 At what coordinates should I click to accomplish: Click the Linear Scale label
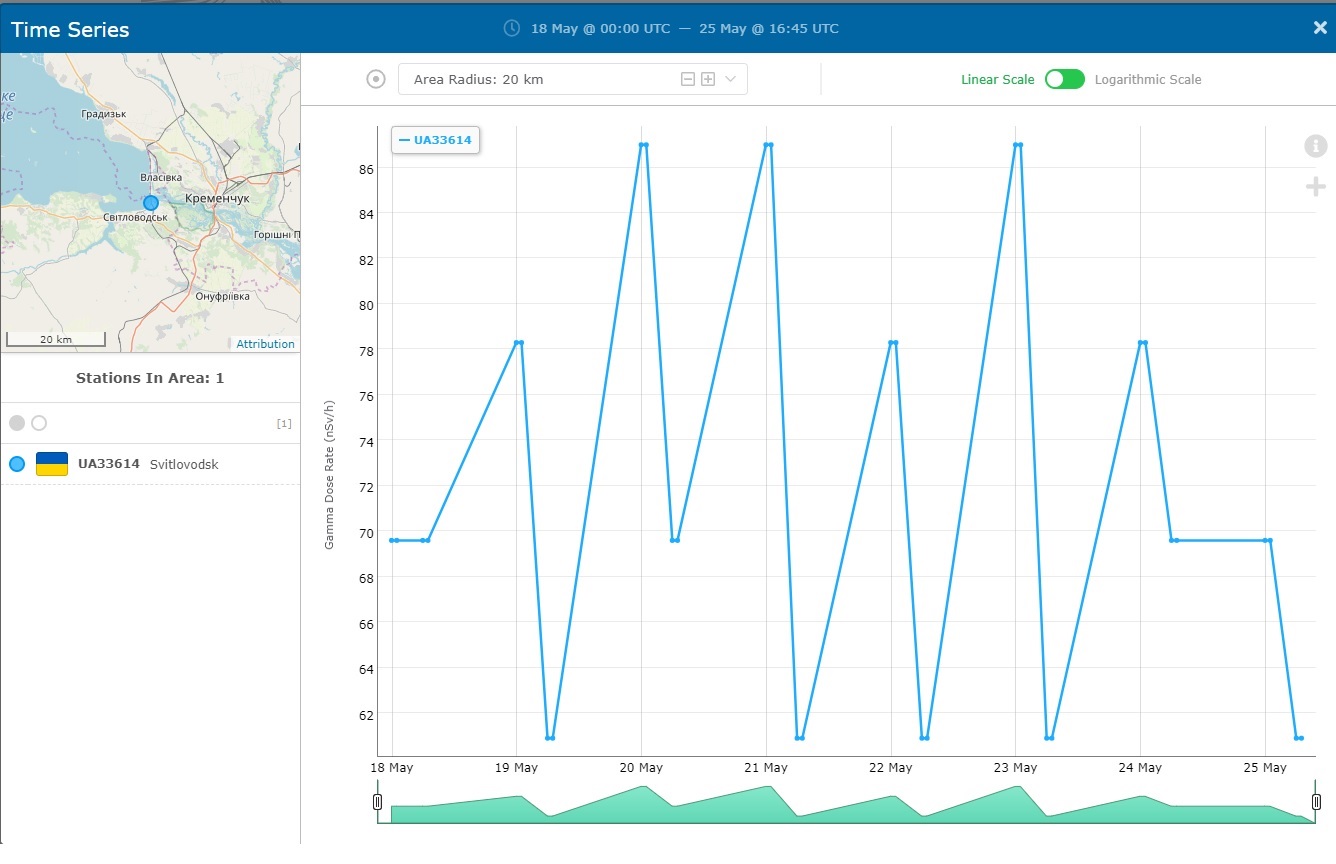click(x=997, y=79)
